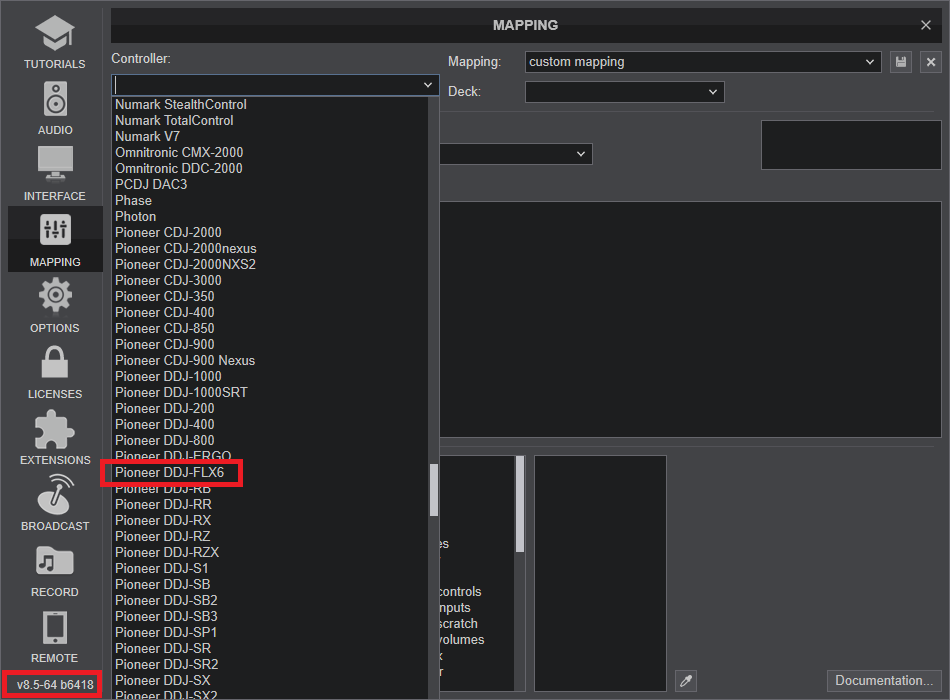Pick Pioneer CDJ-2000 from list
The height and width of the screenshot is (700, 950).
click(168, 233)
